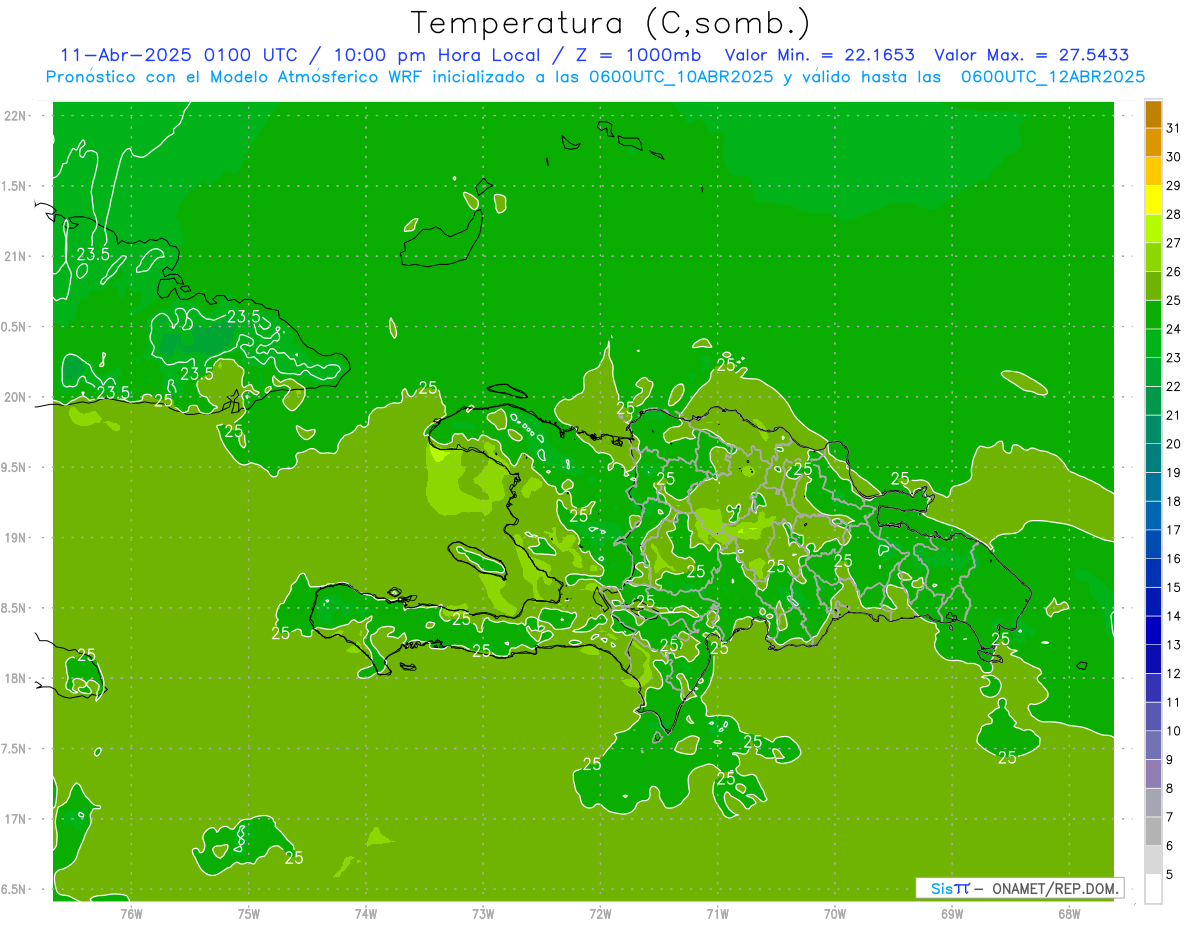Image resolution: width=1200 pixels, height=927 pixels.
Task: Click the date '11-Abr-2025 0100 UTC'
Action: click(178, 55)
